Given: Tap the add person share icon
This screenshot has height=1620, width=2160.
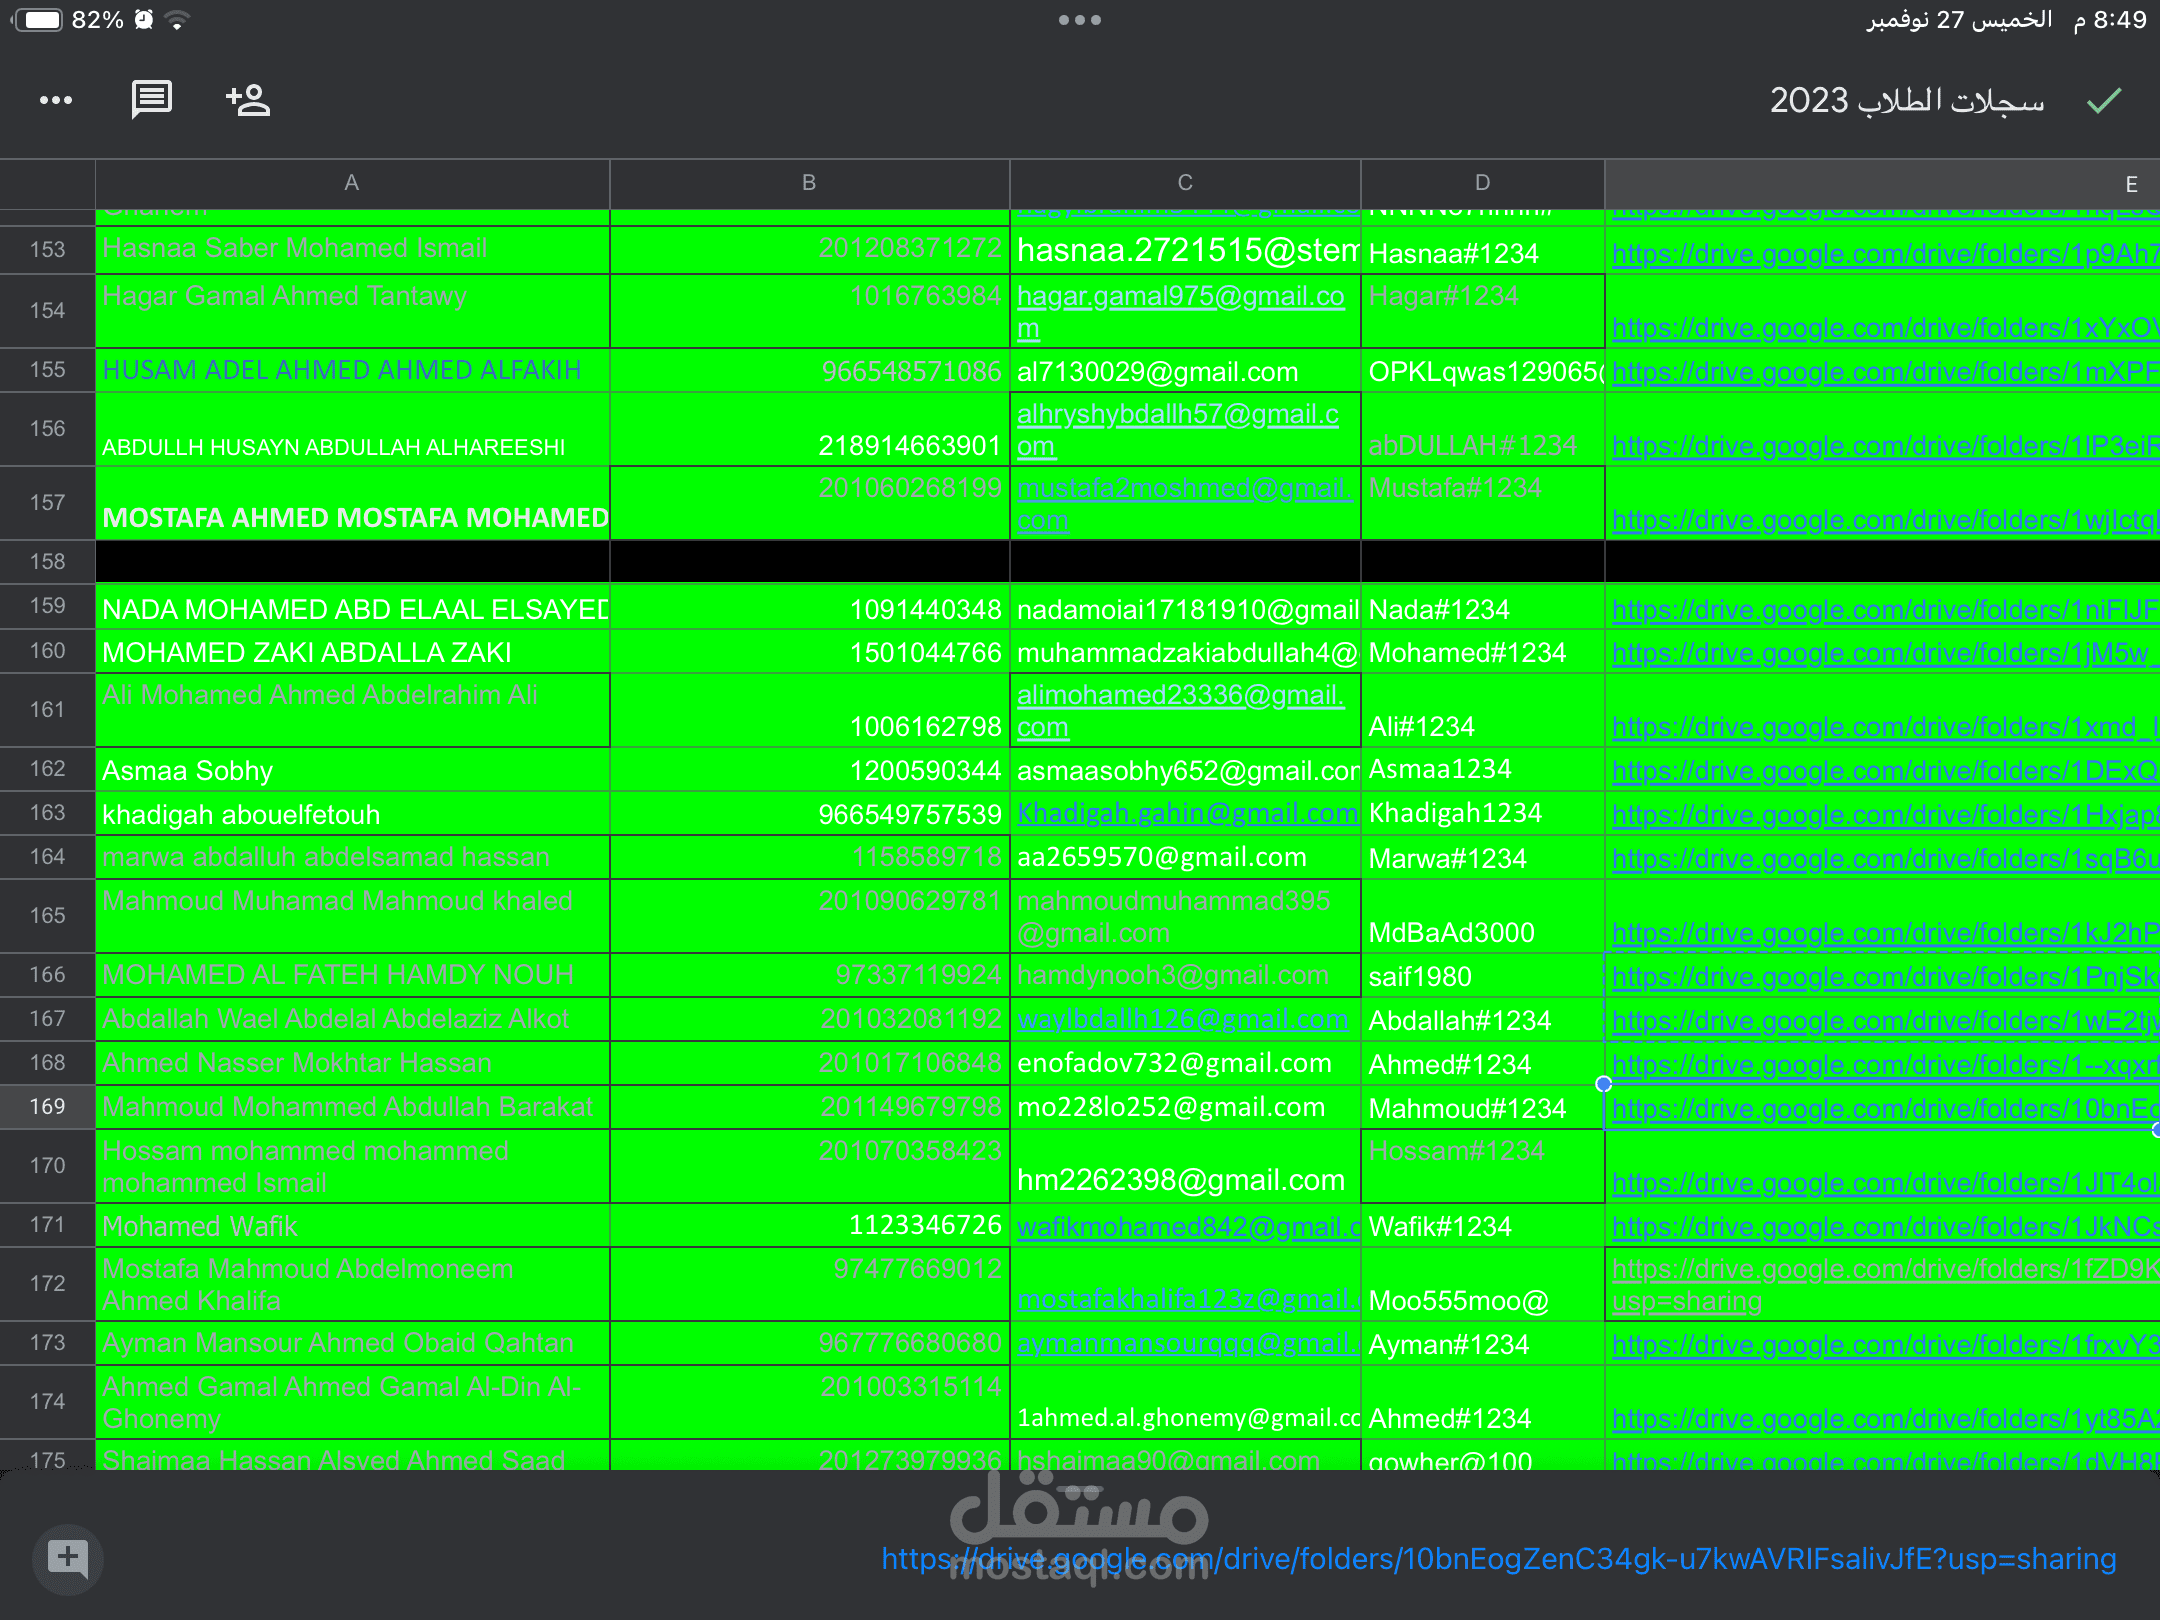Looking at the screenshot, I should [248, 100].
